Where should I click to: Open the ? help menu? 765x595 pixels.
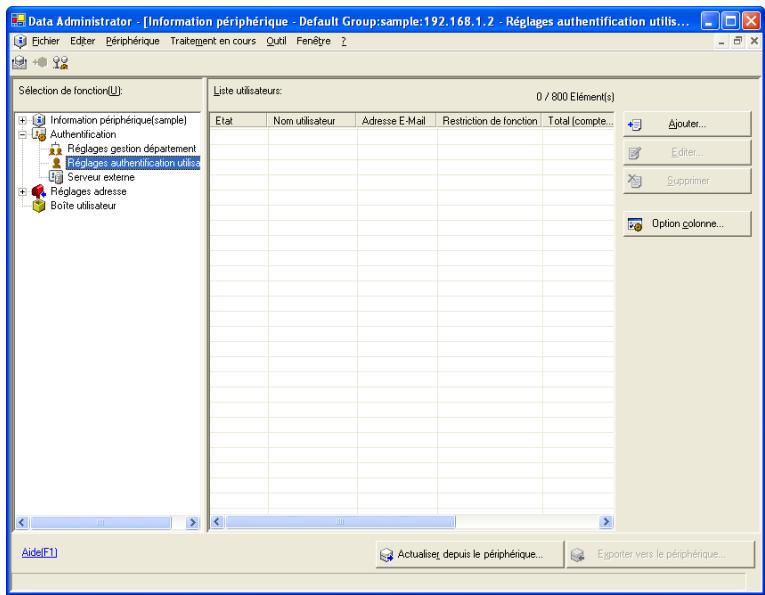point(344,41)
